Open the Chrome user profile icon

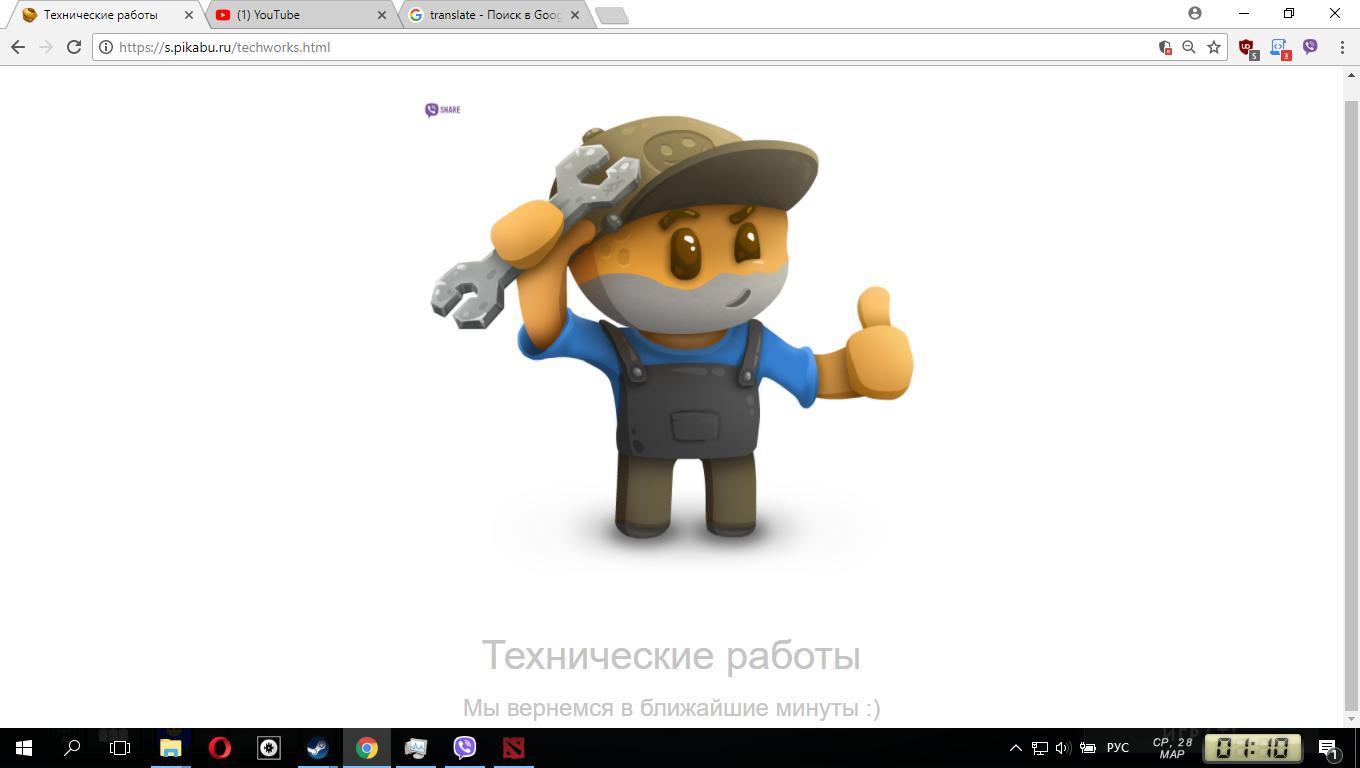coord(1195,14)
